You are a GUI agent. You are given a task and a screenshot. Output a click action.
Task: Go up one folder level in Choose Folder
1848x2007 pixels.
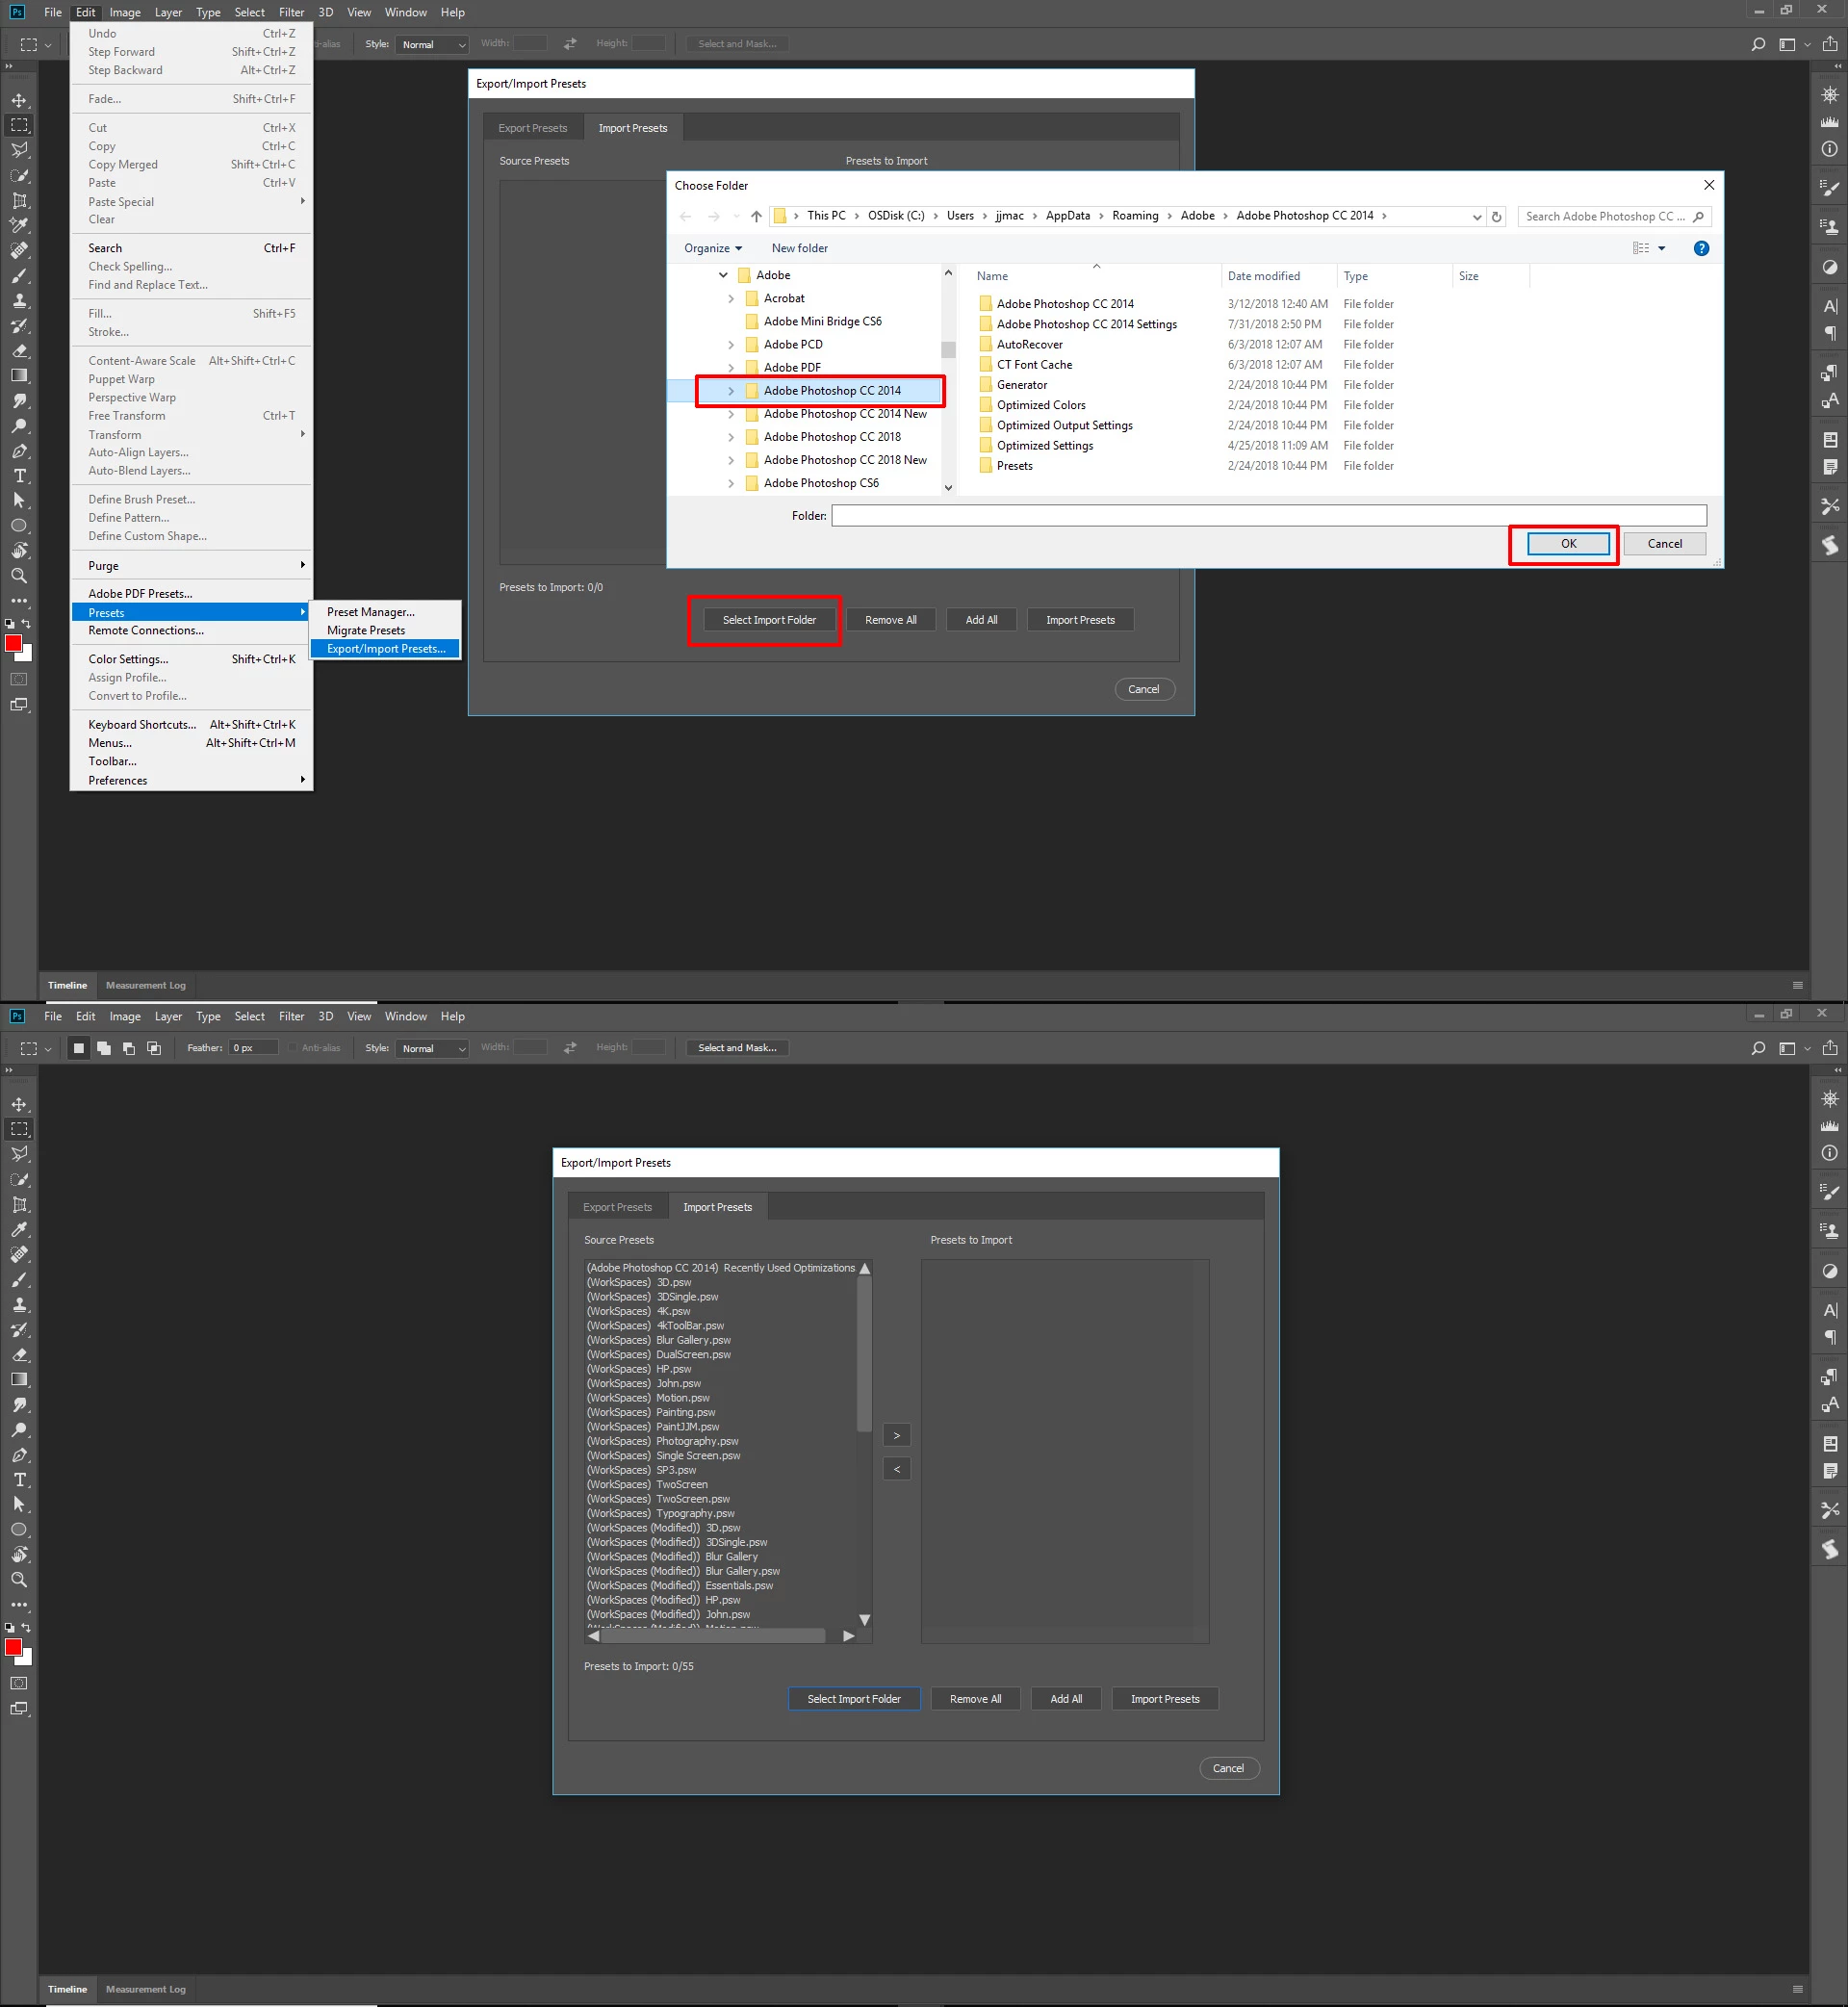(756, 216)
